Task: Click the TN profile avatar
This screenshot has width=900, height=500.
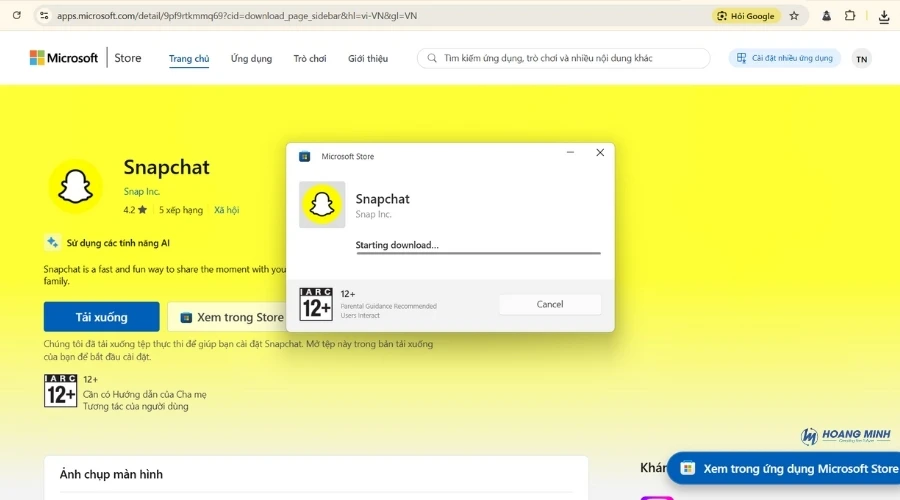Action: tap(861, 59)
